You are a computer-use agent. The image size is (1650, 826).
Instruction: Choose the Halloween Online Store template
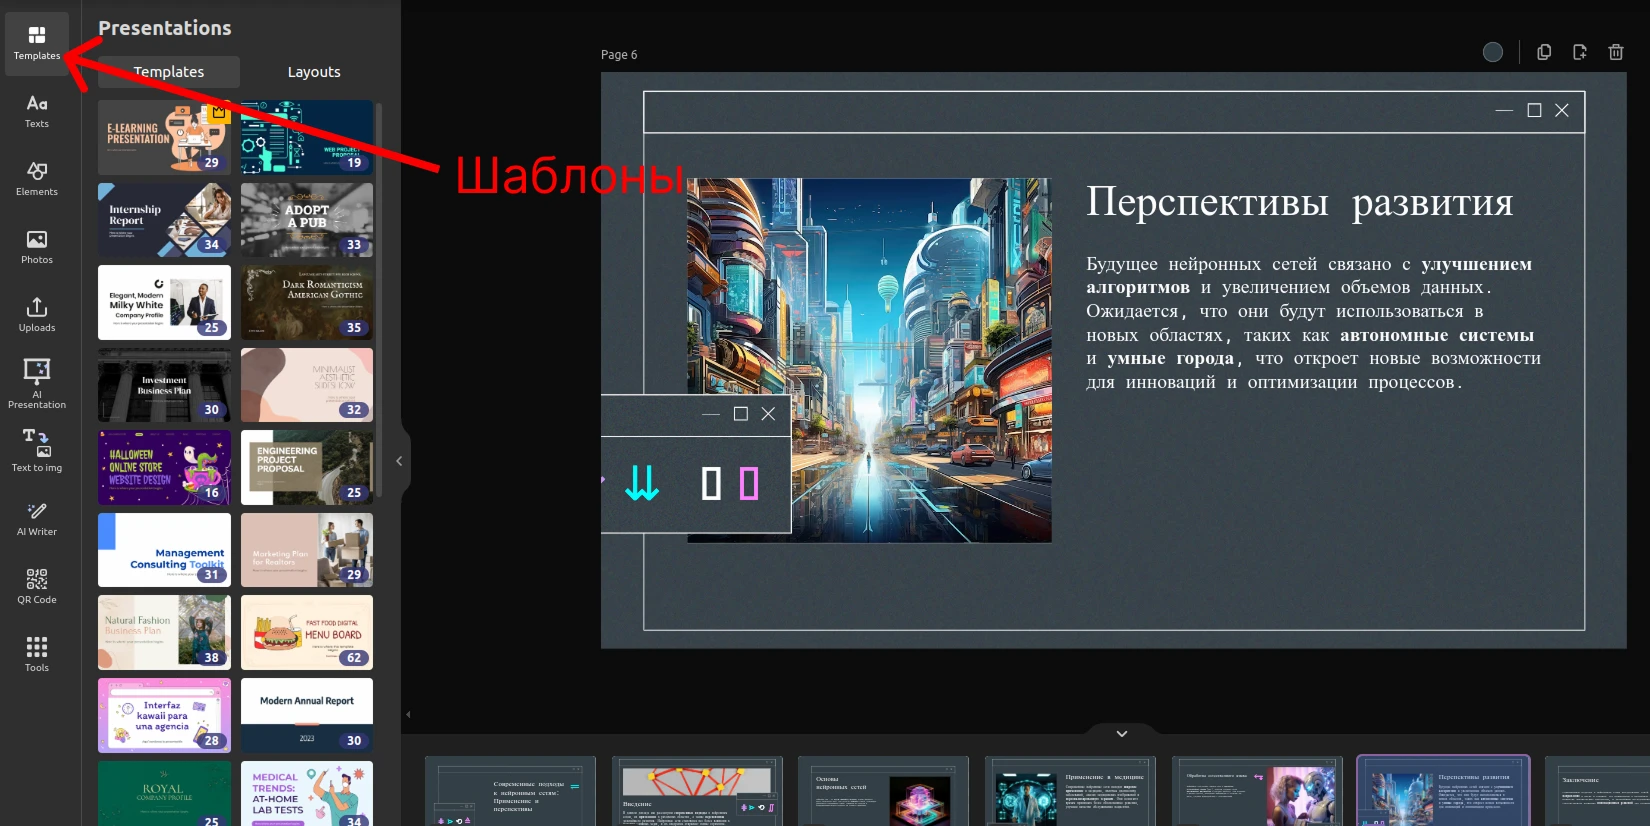[x=164, y=468]
